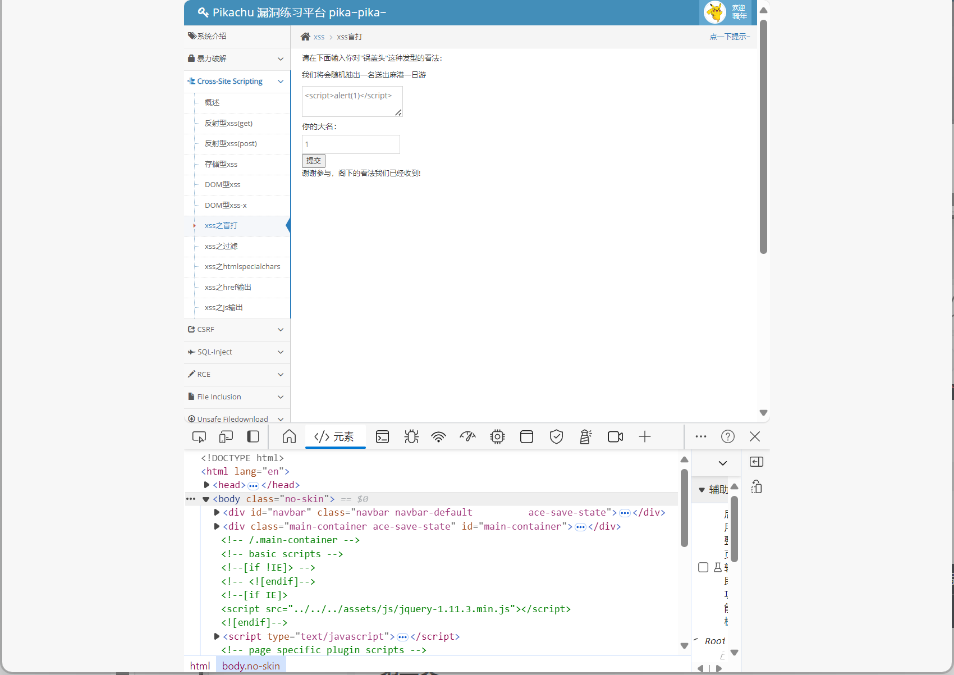Open xss之盲打 lesson
Screen dimensions: 954x675
pos(221,225)
